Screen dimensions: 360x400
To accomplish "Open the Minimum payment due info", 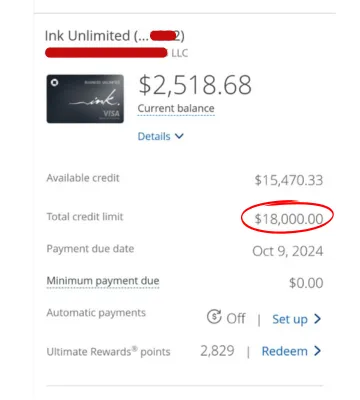I will point(103,281).
